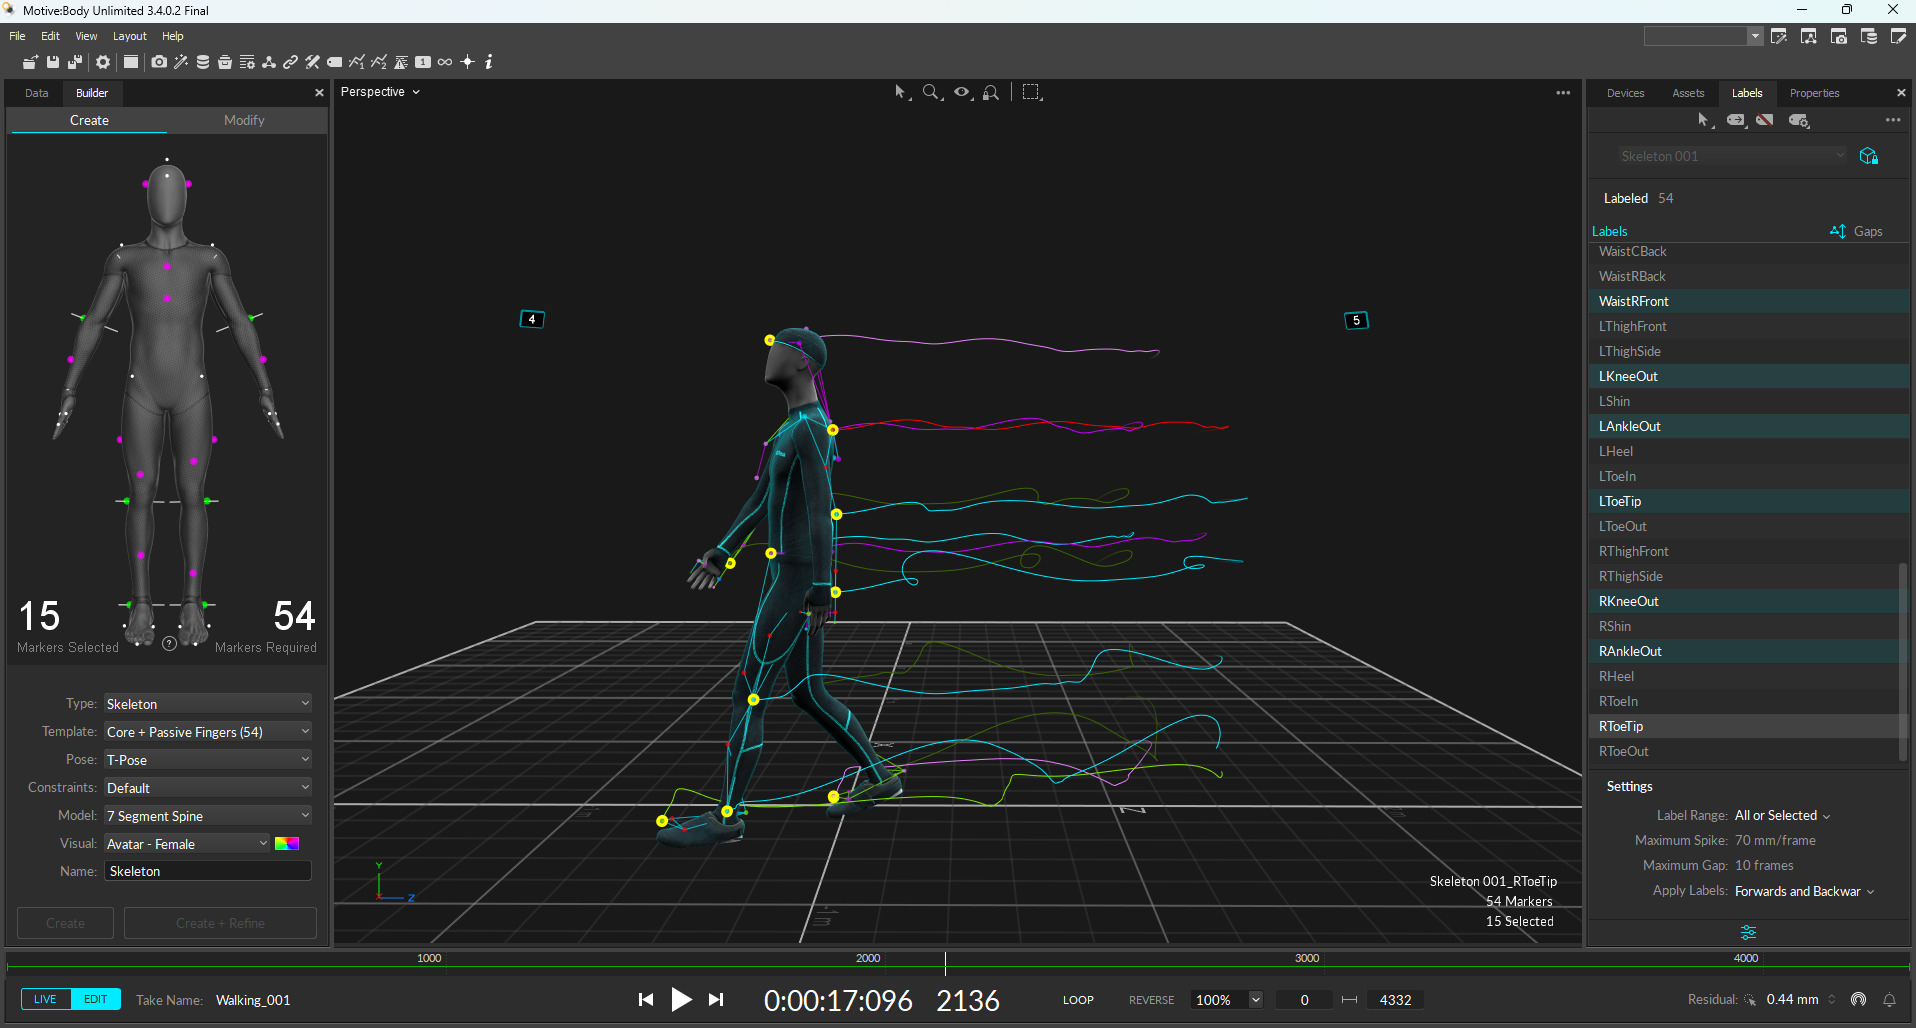This screenshot has width=1916, height=1028.
Task: Click the info icon in the toolbar
Action: (x=489, y=62)
